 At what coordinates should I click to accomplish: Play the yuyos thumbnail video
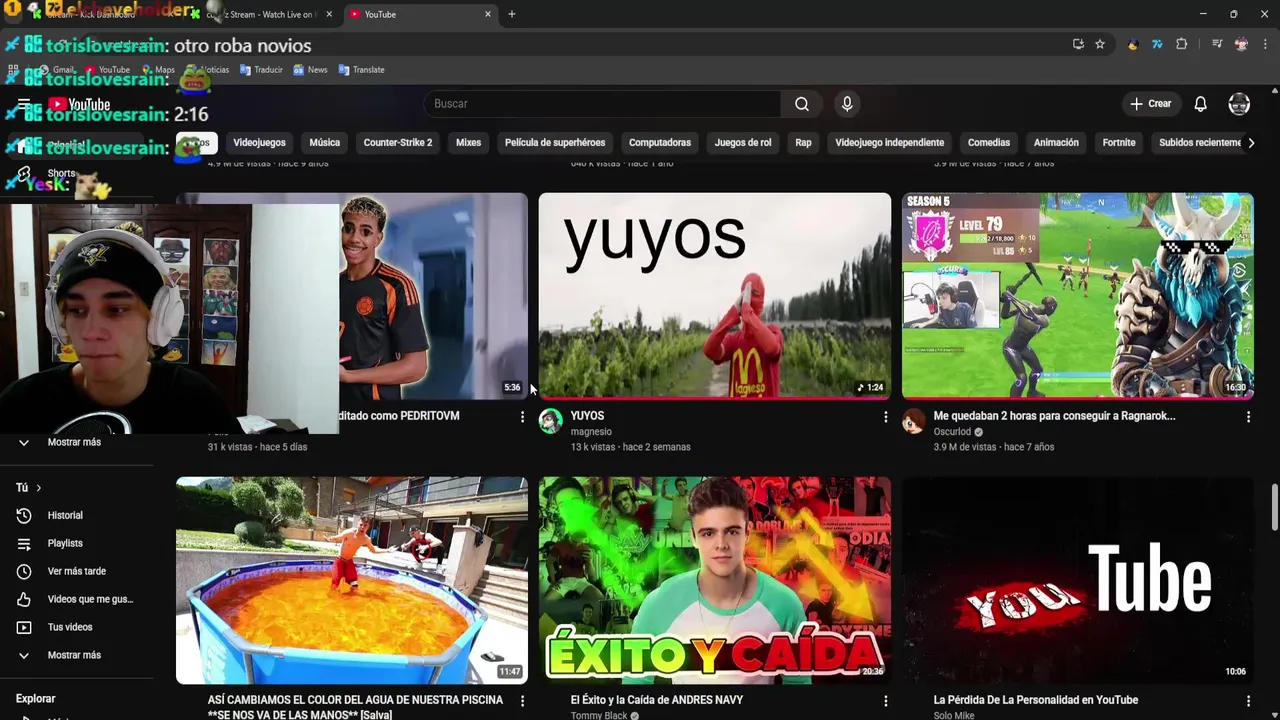coord(715,296)
